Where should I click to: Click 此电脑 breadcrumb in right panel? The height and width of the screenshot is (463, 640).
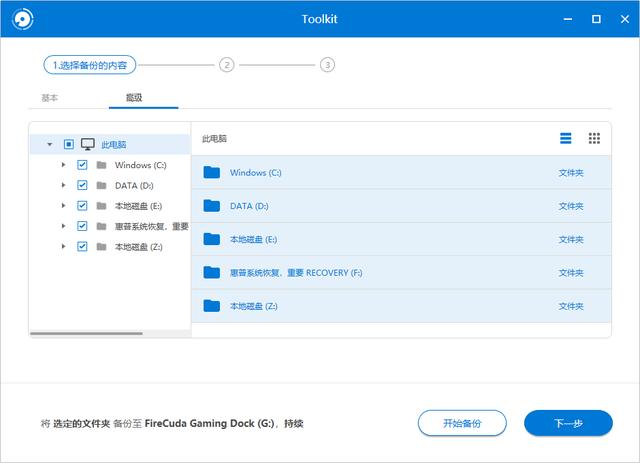[214, 139]
